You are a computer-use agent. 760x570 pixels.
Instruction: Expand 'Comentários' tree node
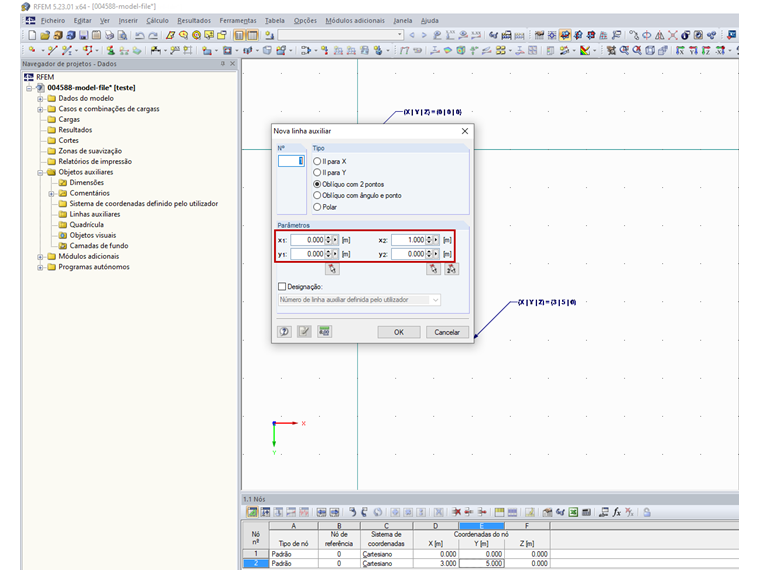(51, 193)
